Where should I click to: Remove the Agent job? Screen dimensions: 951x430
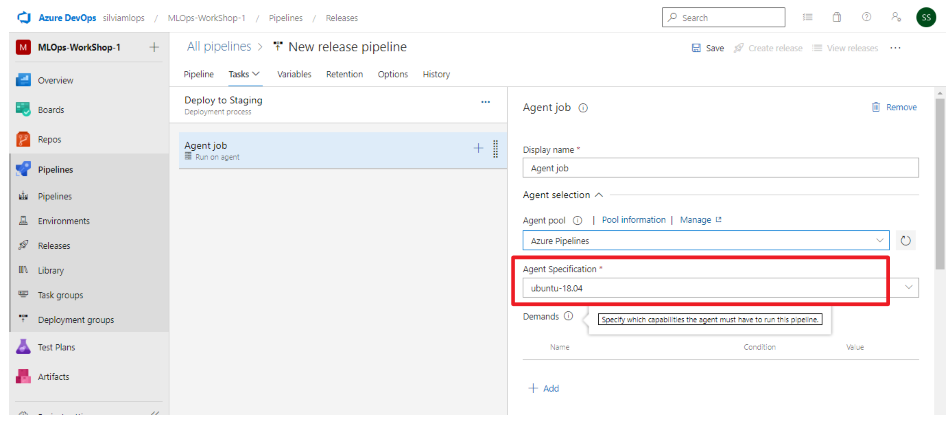tap(894, 107)
